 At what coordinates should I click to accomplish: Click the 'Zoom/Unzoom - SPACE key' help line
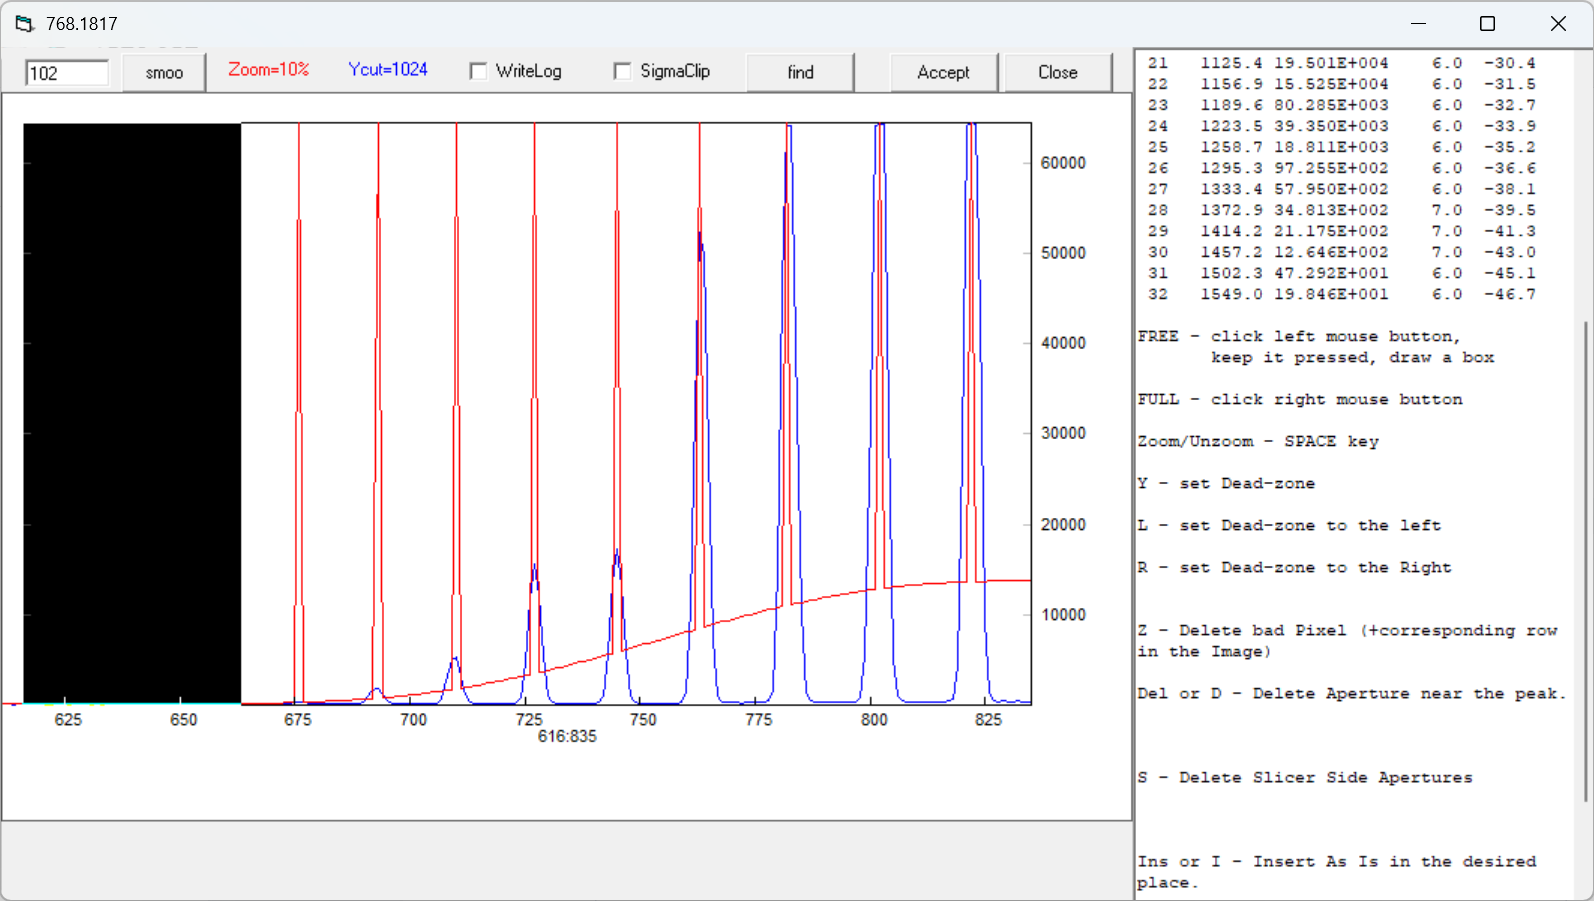click(x=1258, y=441)
